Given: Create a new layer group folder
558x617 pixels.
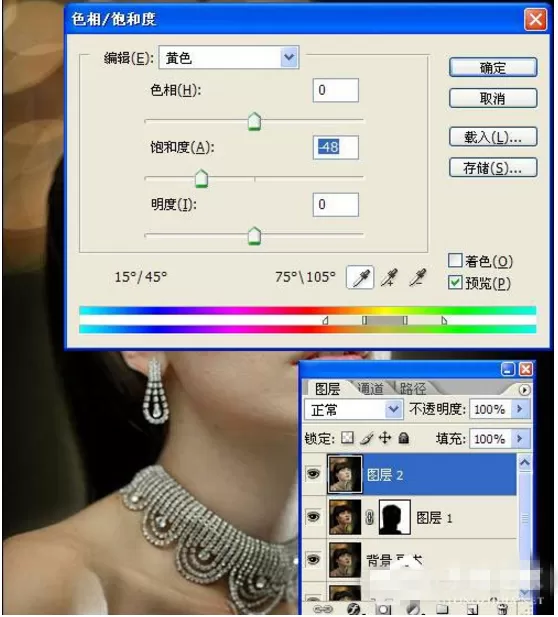Looking at the screenshot, I should [x=442, y=609].
